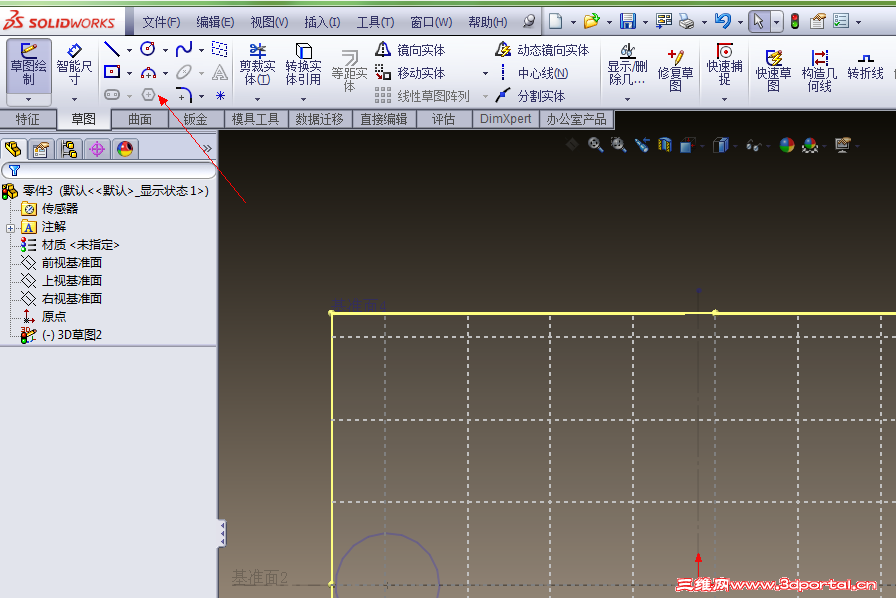This screenshot has width=896, height=598.
Task: Click the Edit Appearance color ball icon
Action: pos(787,145)
